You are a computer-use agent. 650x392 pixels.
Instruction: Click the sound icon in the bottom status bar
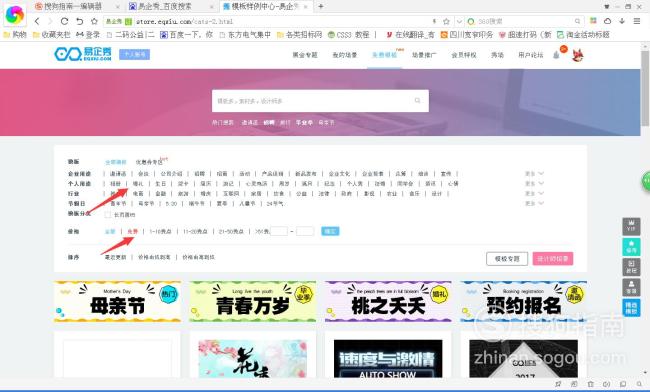tap(606, 384)
